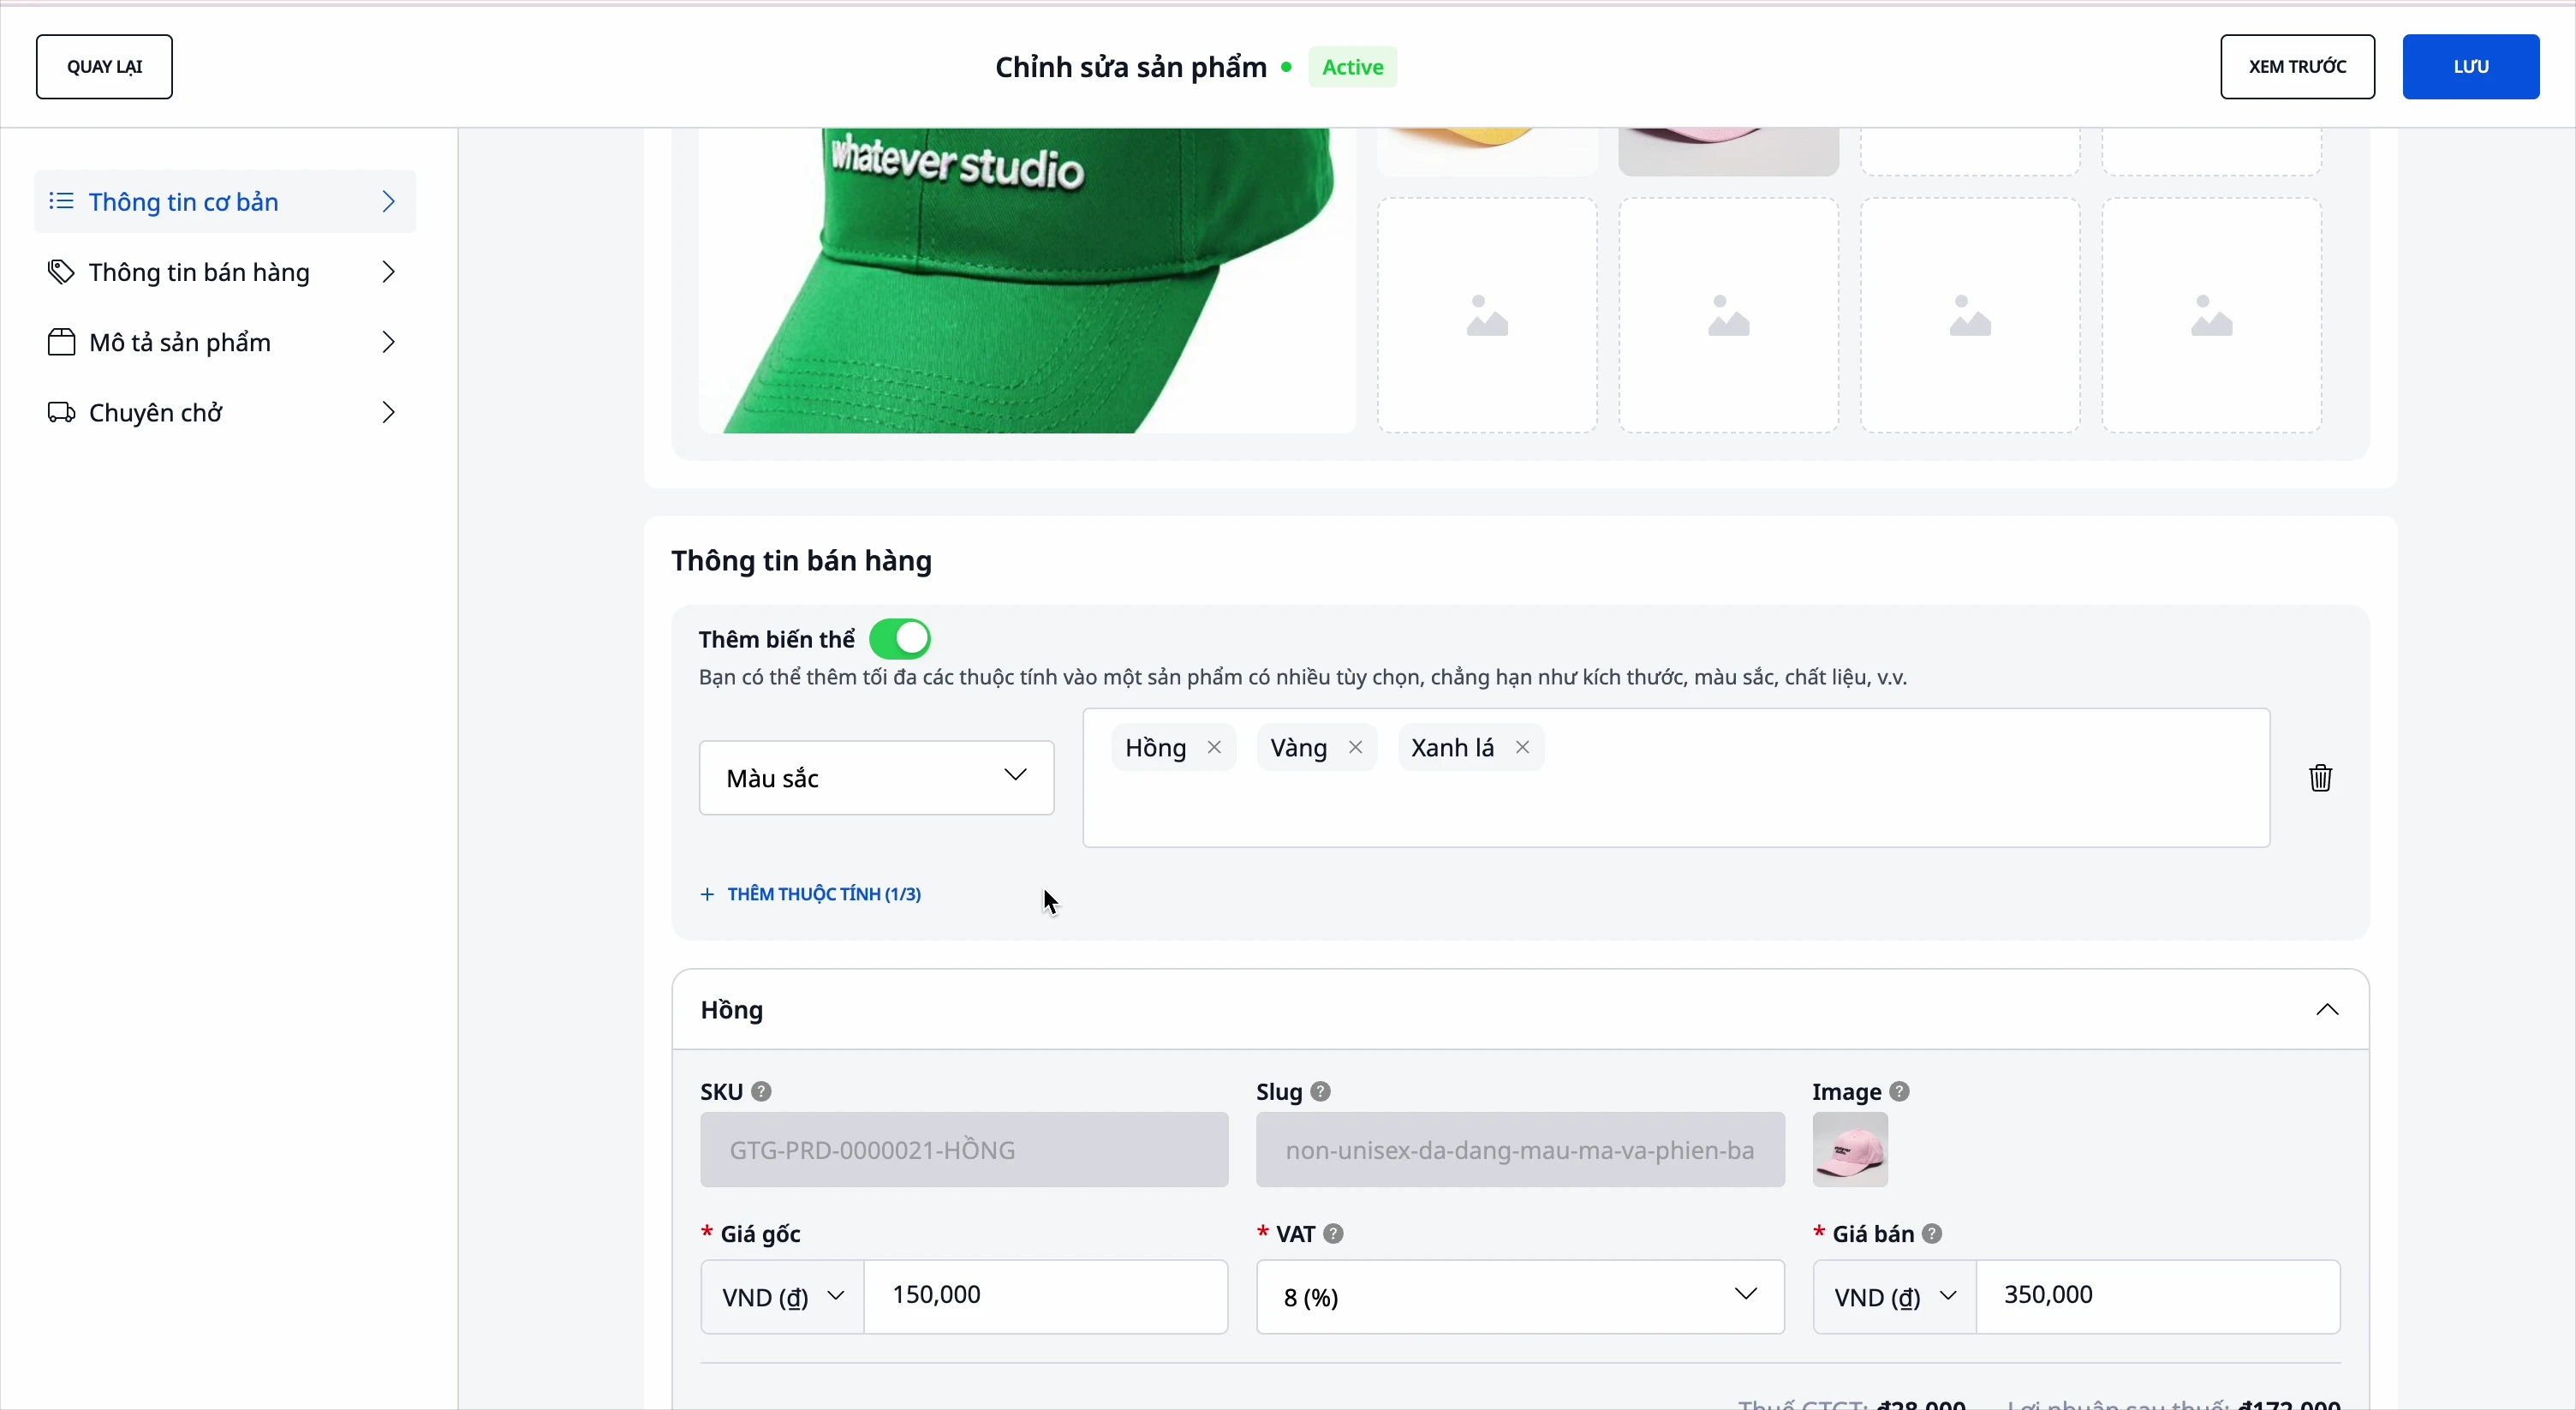This screenshot has width=2576, height=1410.
Task: Click the Image help question mark icon
Action: (x=1900, y=1091)
